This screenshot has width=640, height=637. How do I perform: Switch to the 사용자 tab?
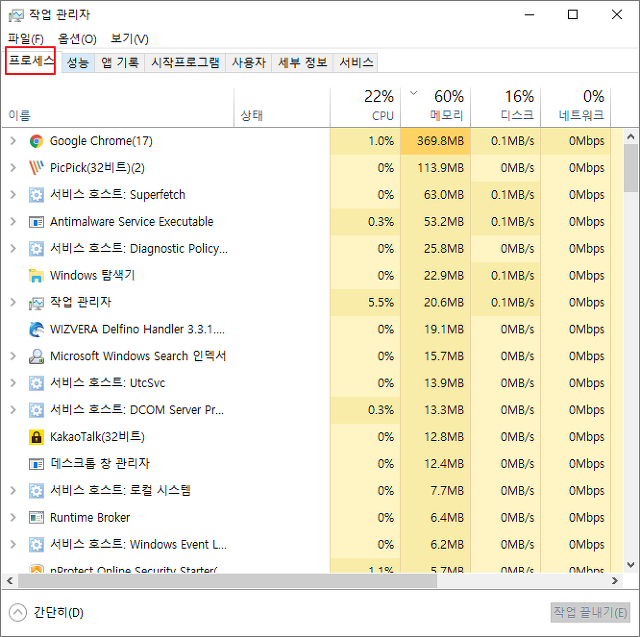click(249, 63)
